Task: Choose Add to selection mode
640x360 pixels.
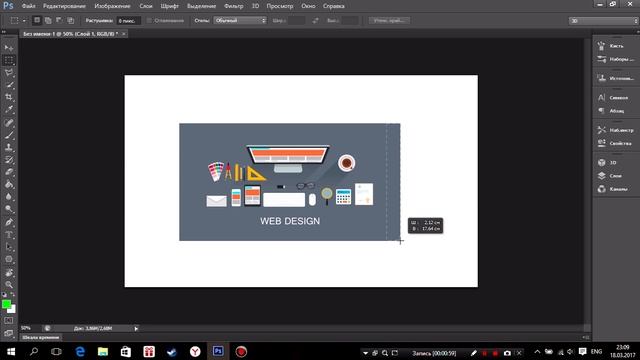Action: click(x=48, y=20)
